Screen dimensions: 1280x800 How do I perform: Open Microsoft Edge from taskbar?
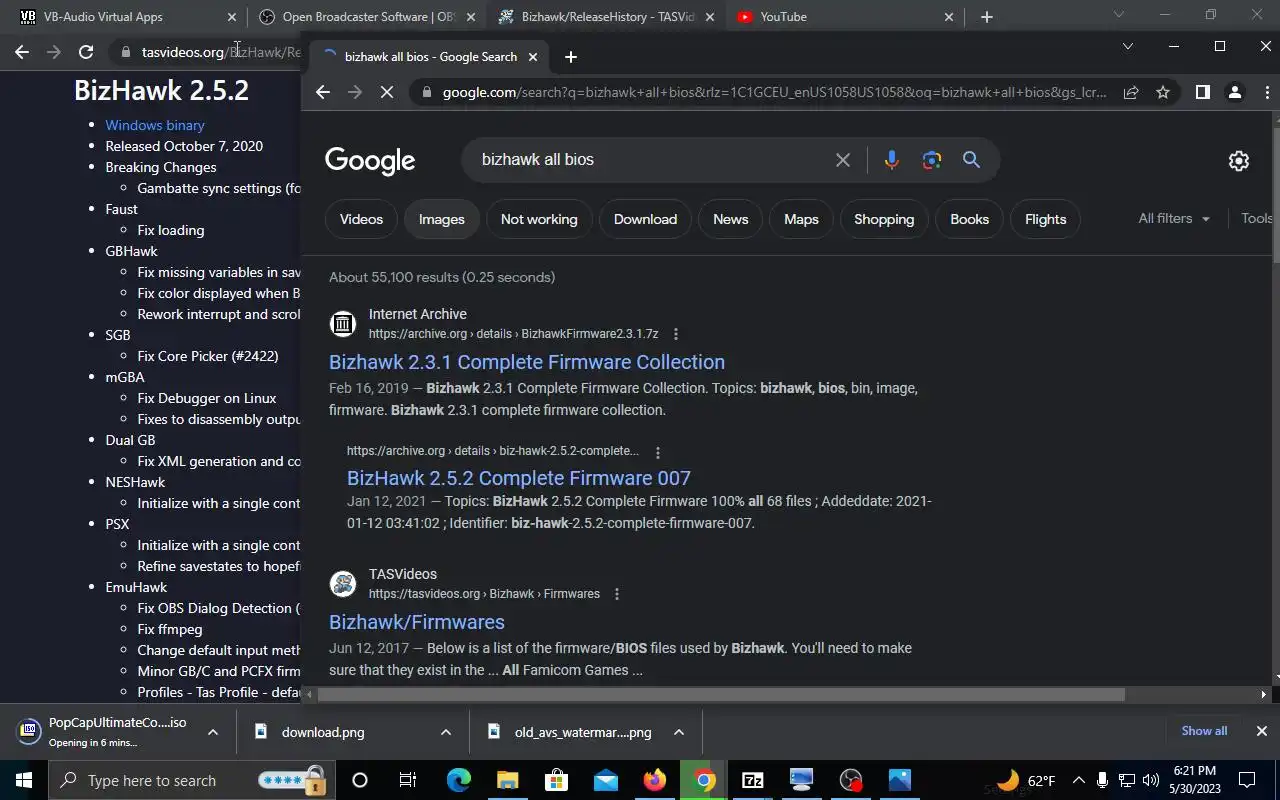tap(459, 780)
